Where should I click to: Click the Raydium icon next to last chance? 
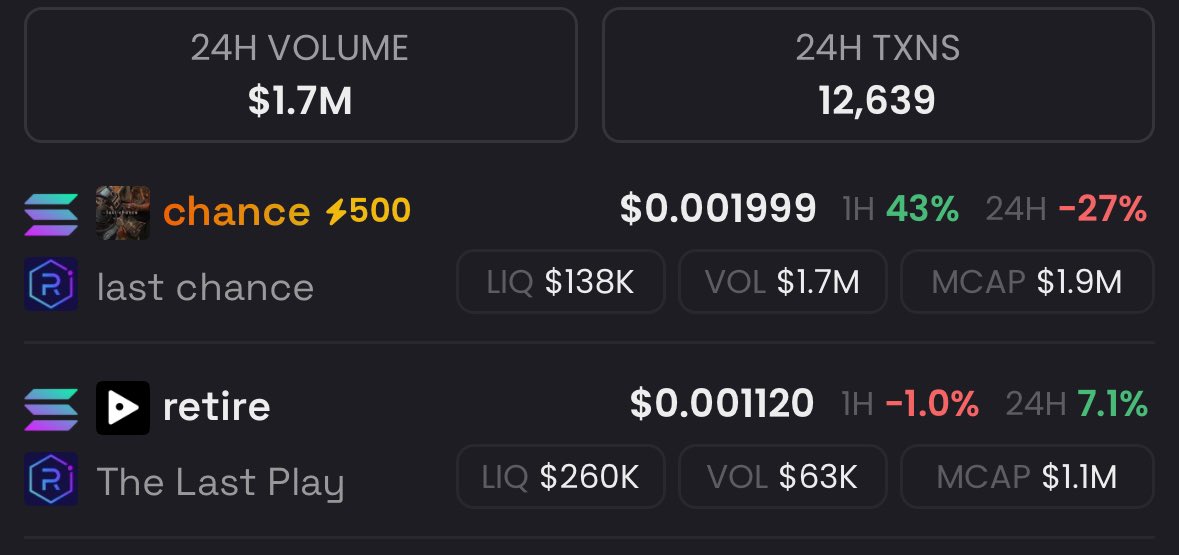(51, 284)
